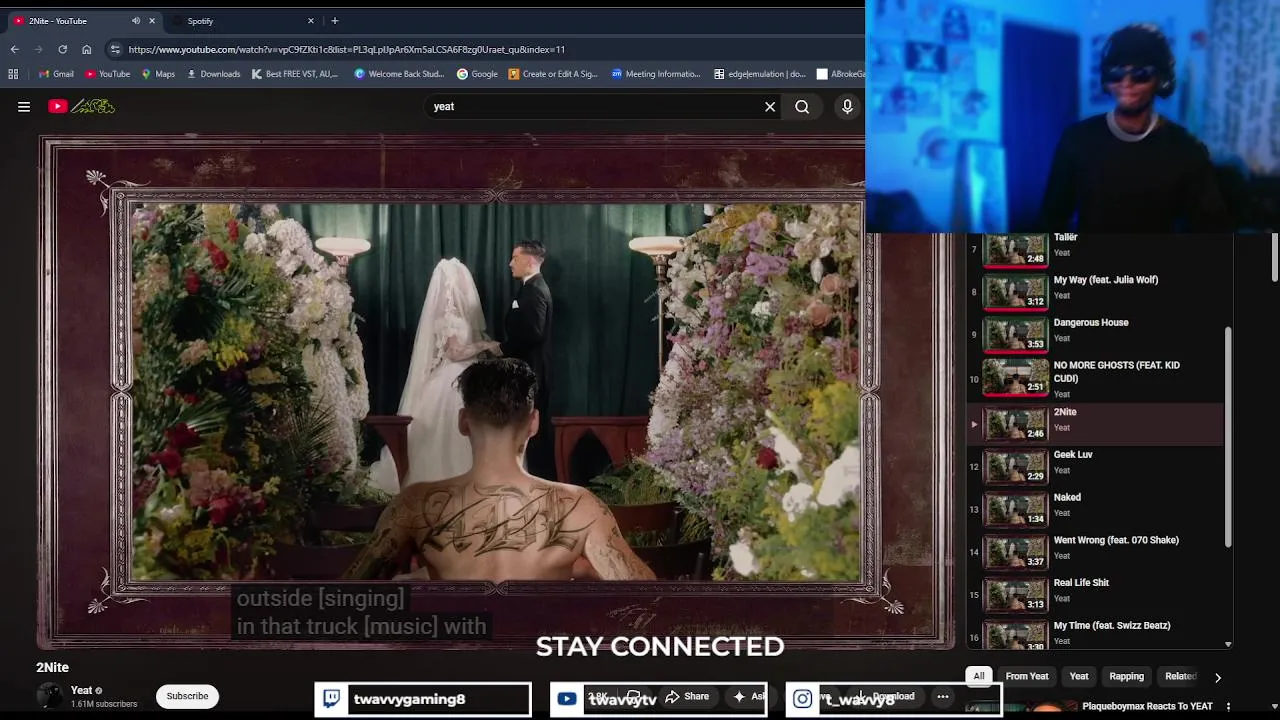Open the 'Meeting Informatio...' bookmark
1280x720 pixels.
[x=656, y=74]
